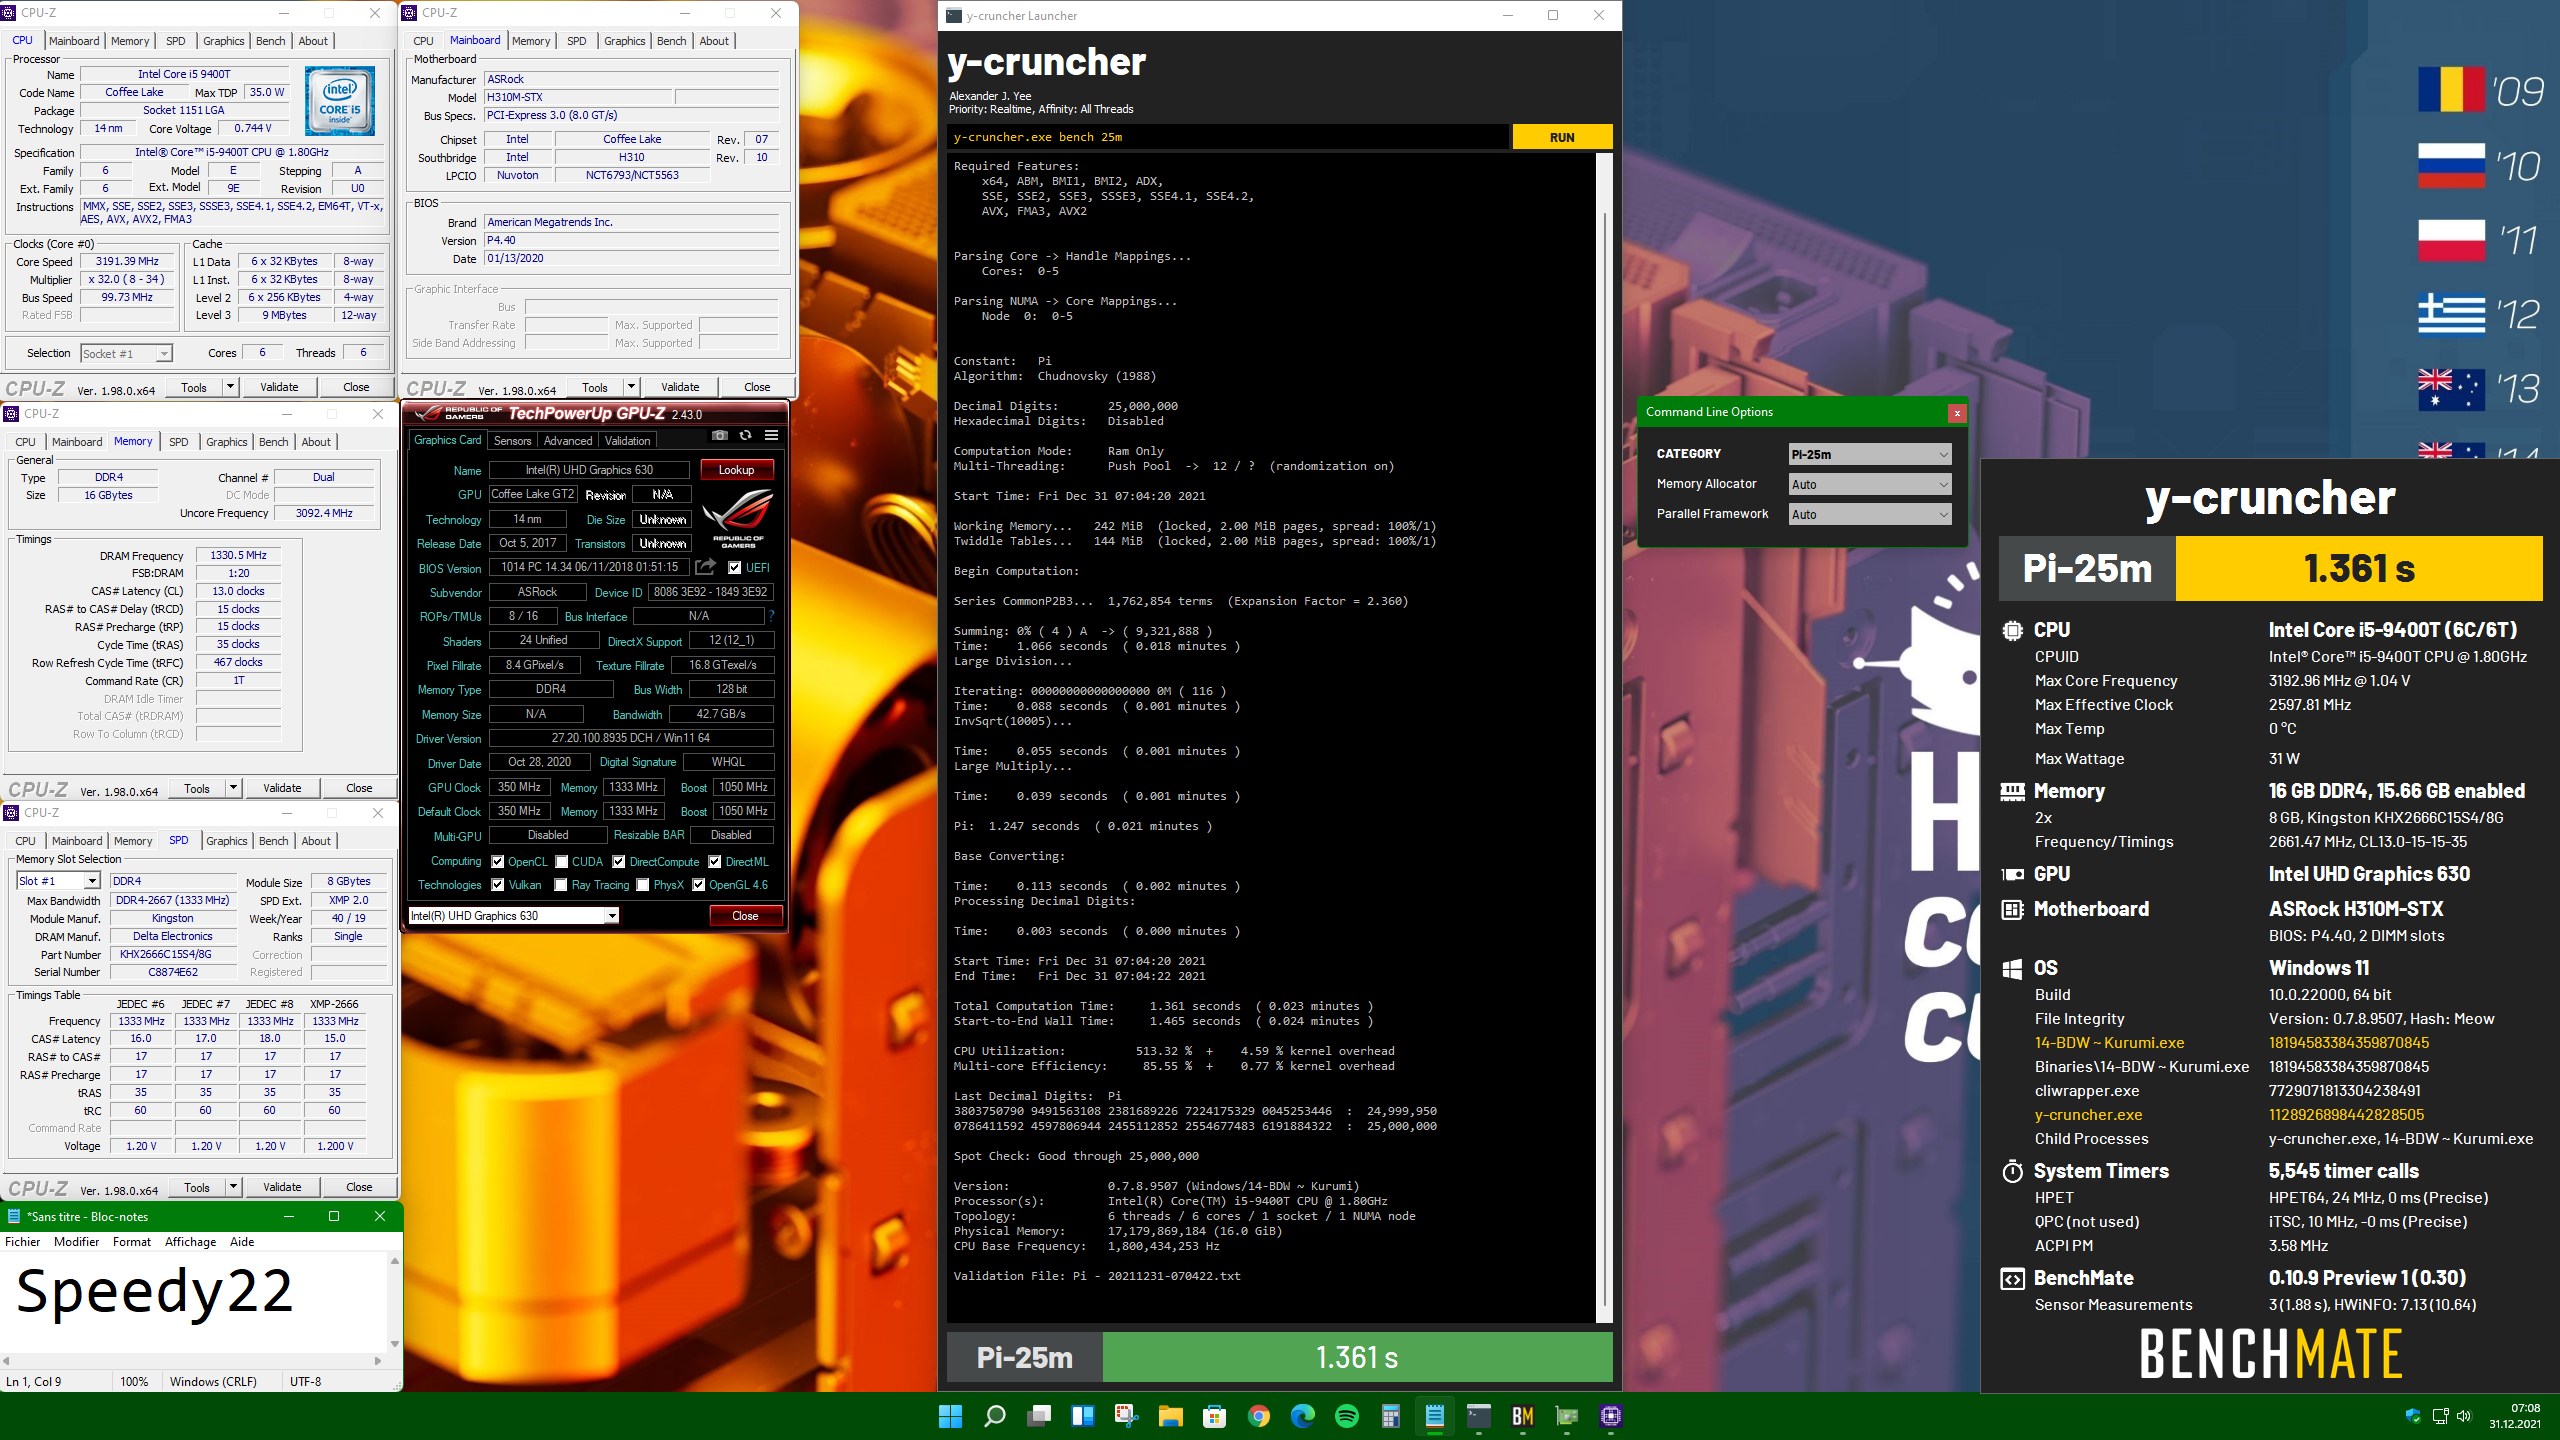2560x1440 pixels.
Task: Open Snipping Tool from the taskbar
Action: point(1127,1416)
